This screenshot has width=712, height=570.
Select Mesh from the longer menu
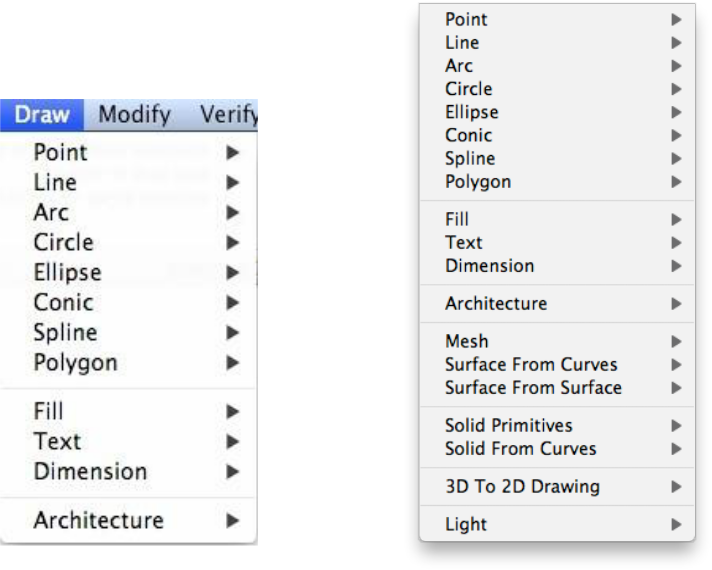(467, 342)
